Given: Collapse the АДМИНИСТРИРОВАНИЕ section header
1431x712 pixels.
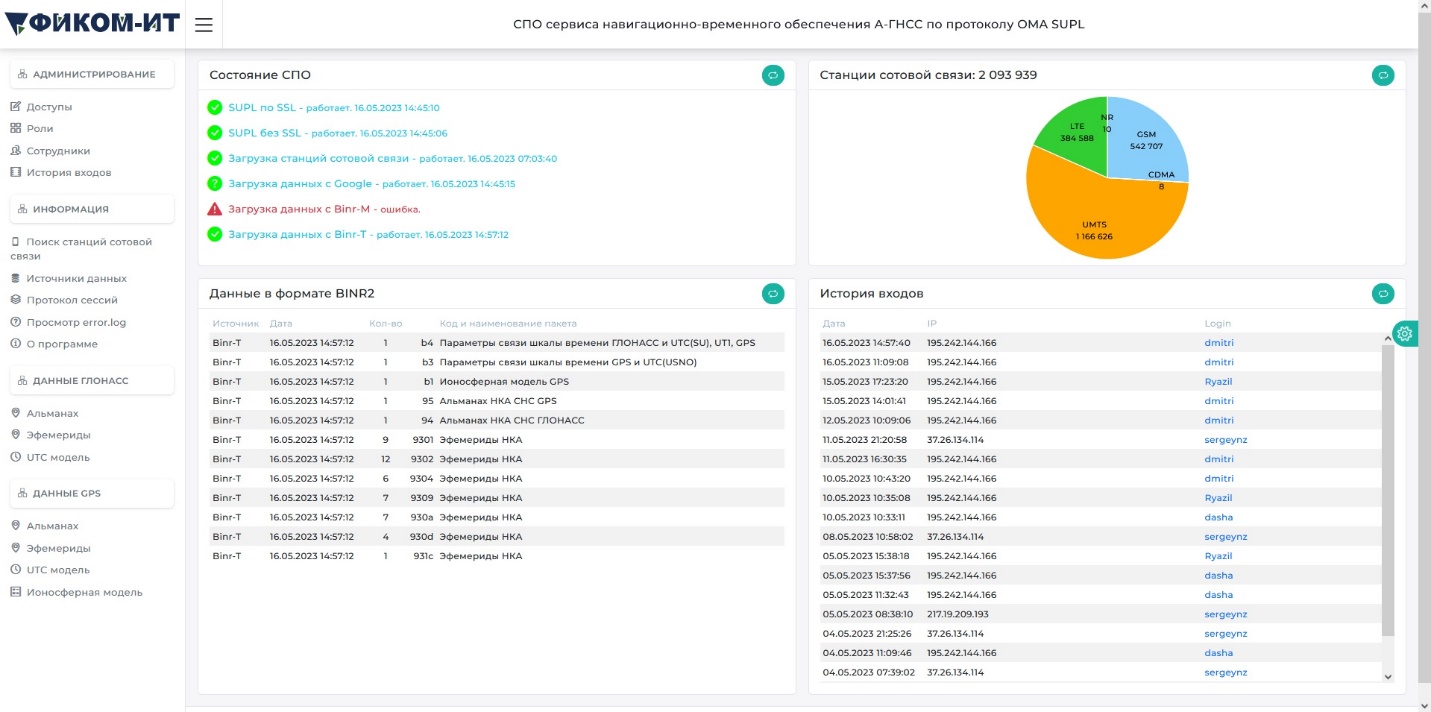Looking at the screenshot, I should 92,74.
